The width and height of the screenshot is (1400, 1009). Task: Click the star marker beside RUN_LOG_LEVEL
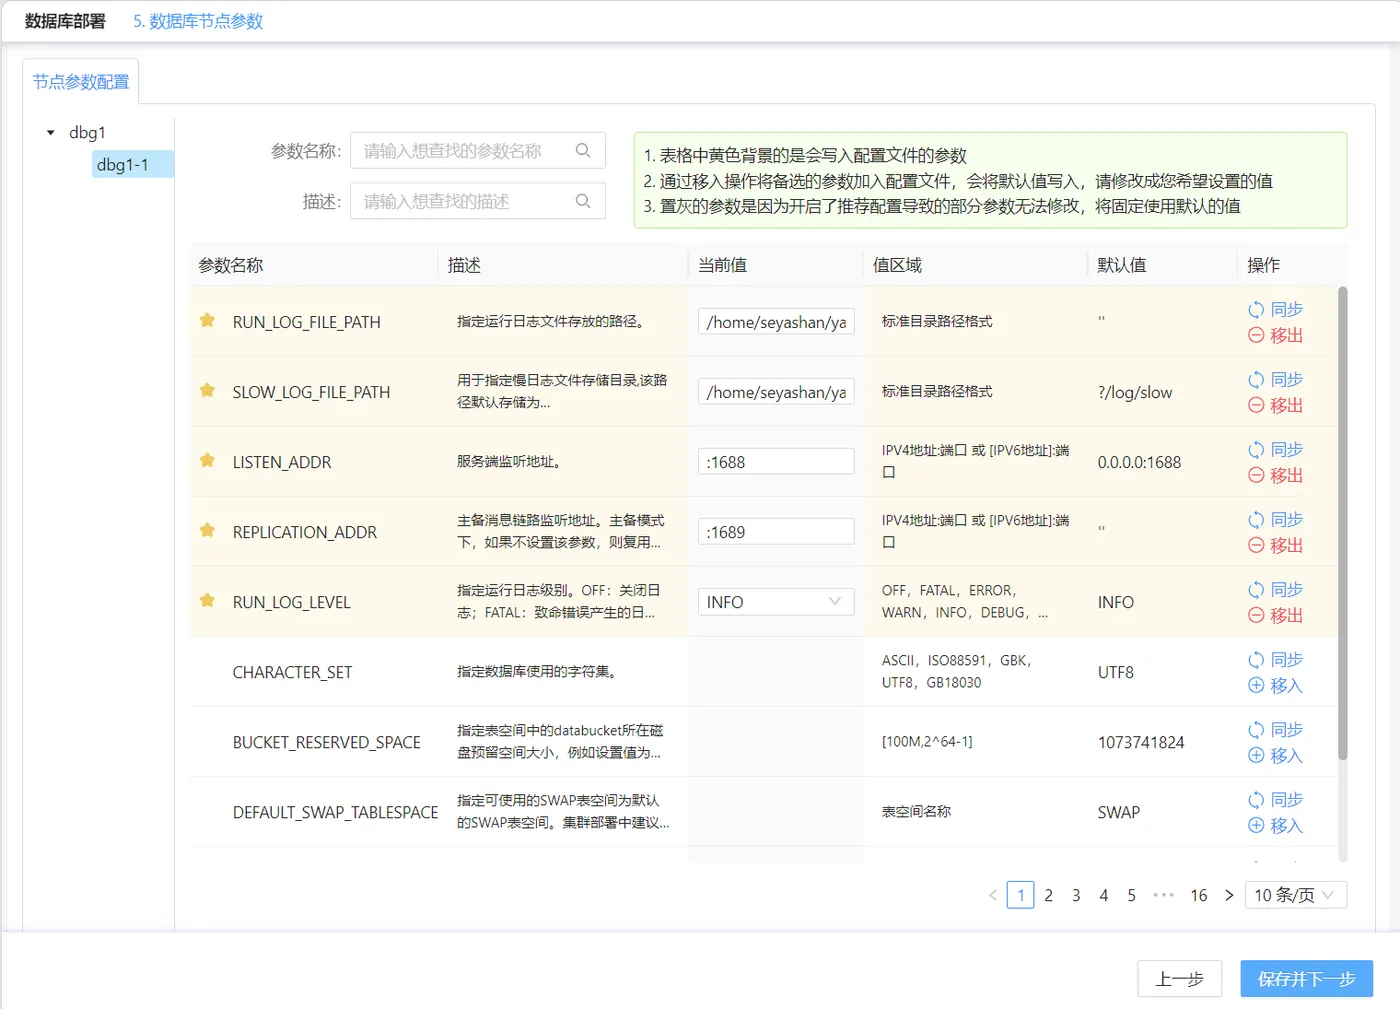207,601
